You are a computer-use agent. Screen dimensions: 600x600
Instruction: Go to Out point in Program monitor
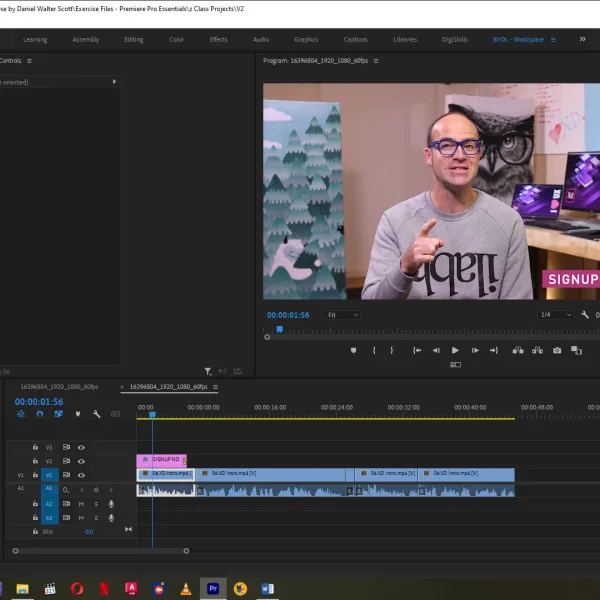494,350
